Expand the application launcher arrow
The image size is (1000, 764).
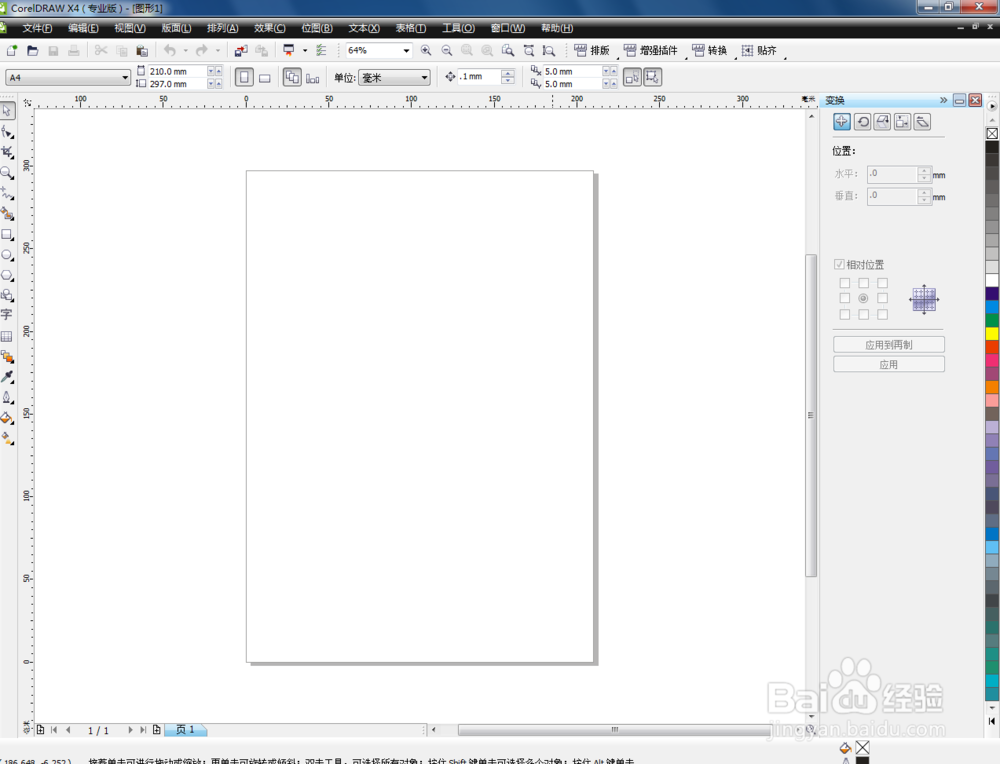[305, 50]
